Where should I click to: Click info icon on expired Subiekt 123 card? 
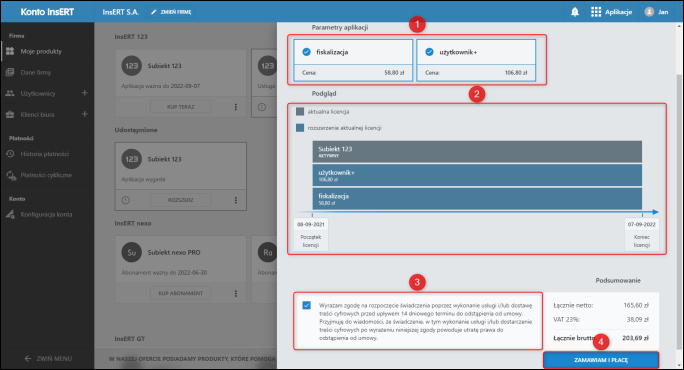126,200
